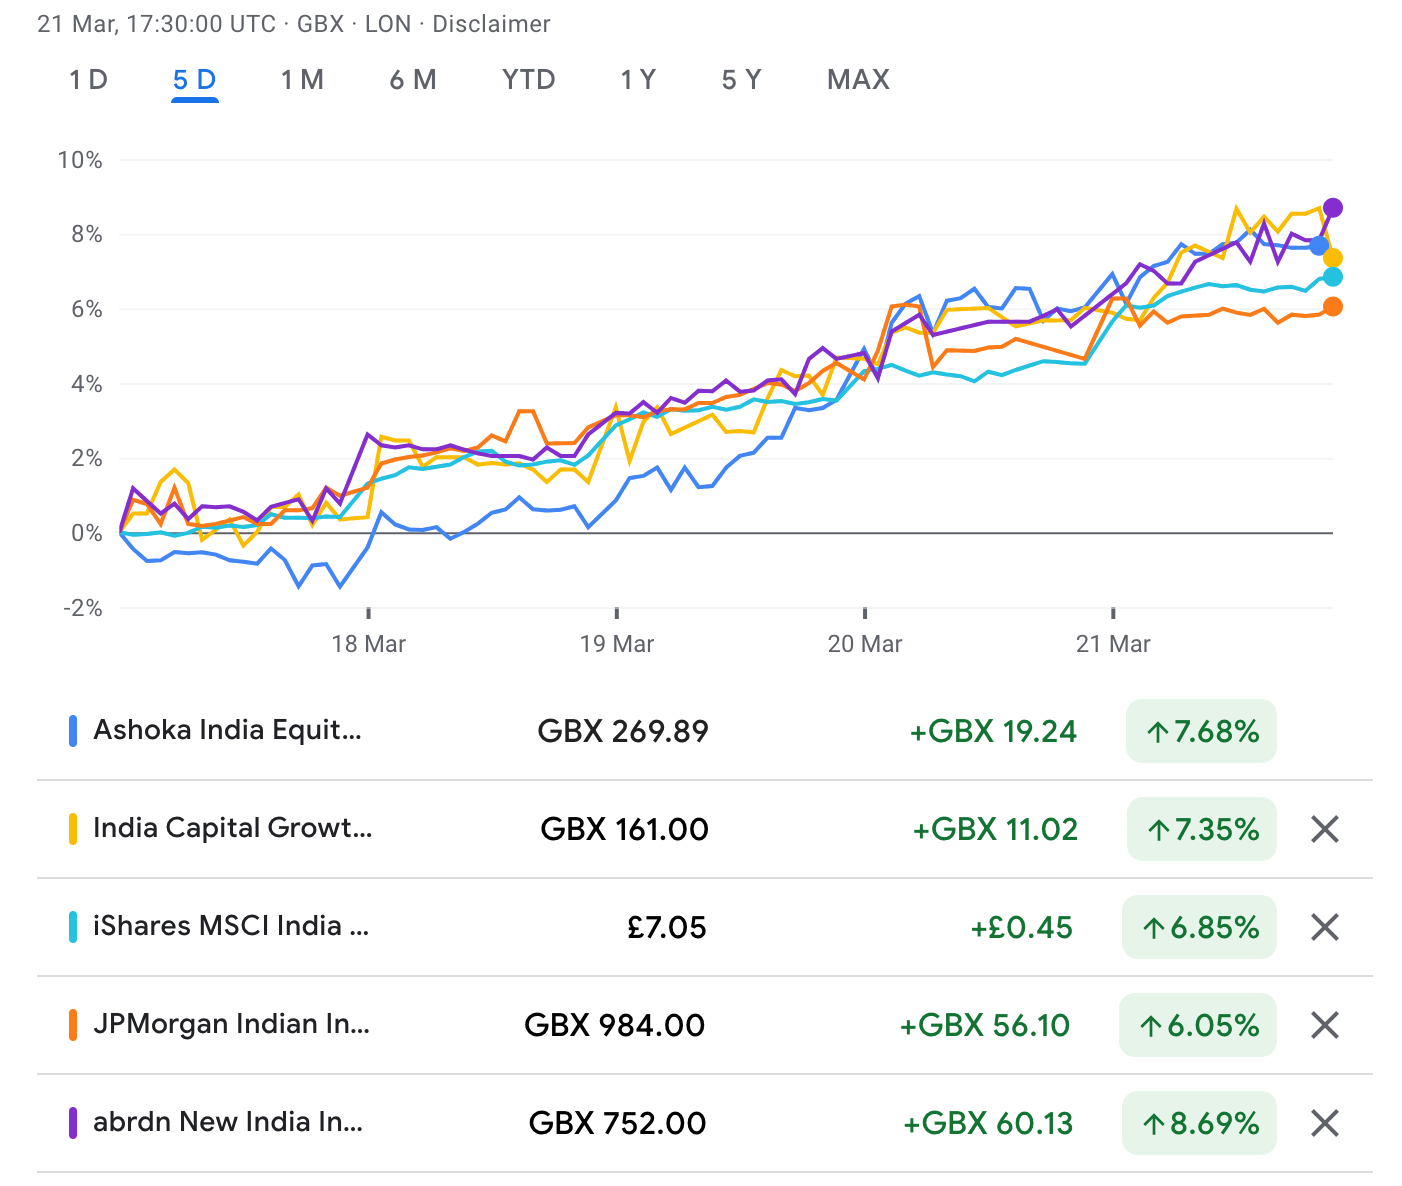Click purple endpoint dot on chart
Screen dimensions: 1402x1186
(x=1333, y=208)
